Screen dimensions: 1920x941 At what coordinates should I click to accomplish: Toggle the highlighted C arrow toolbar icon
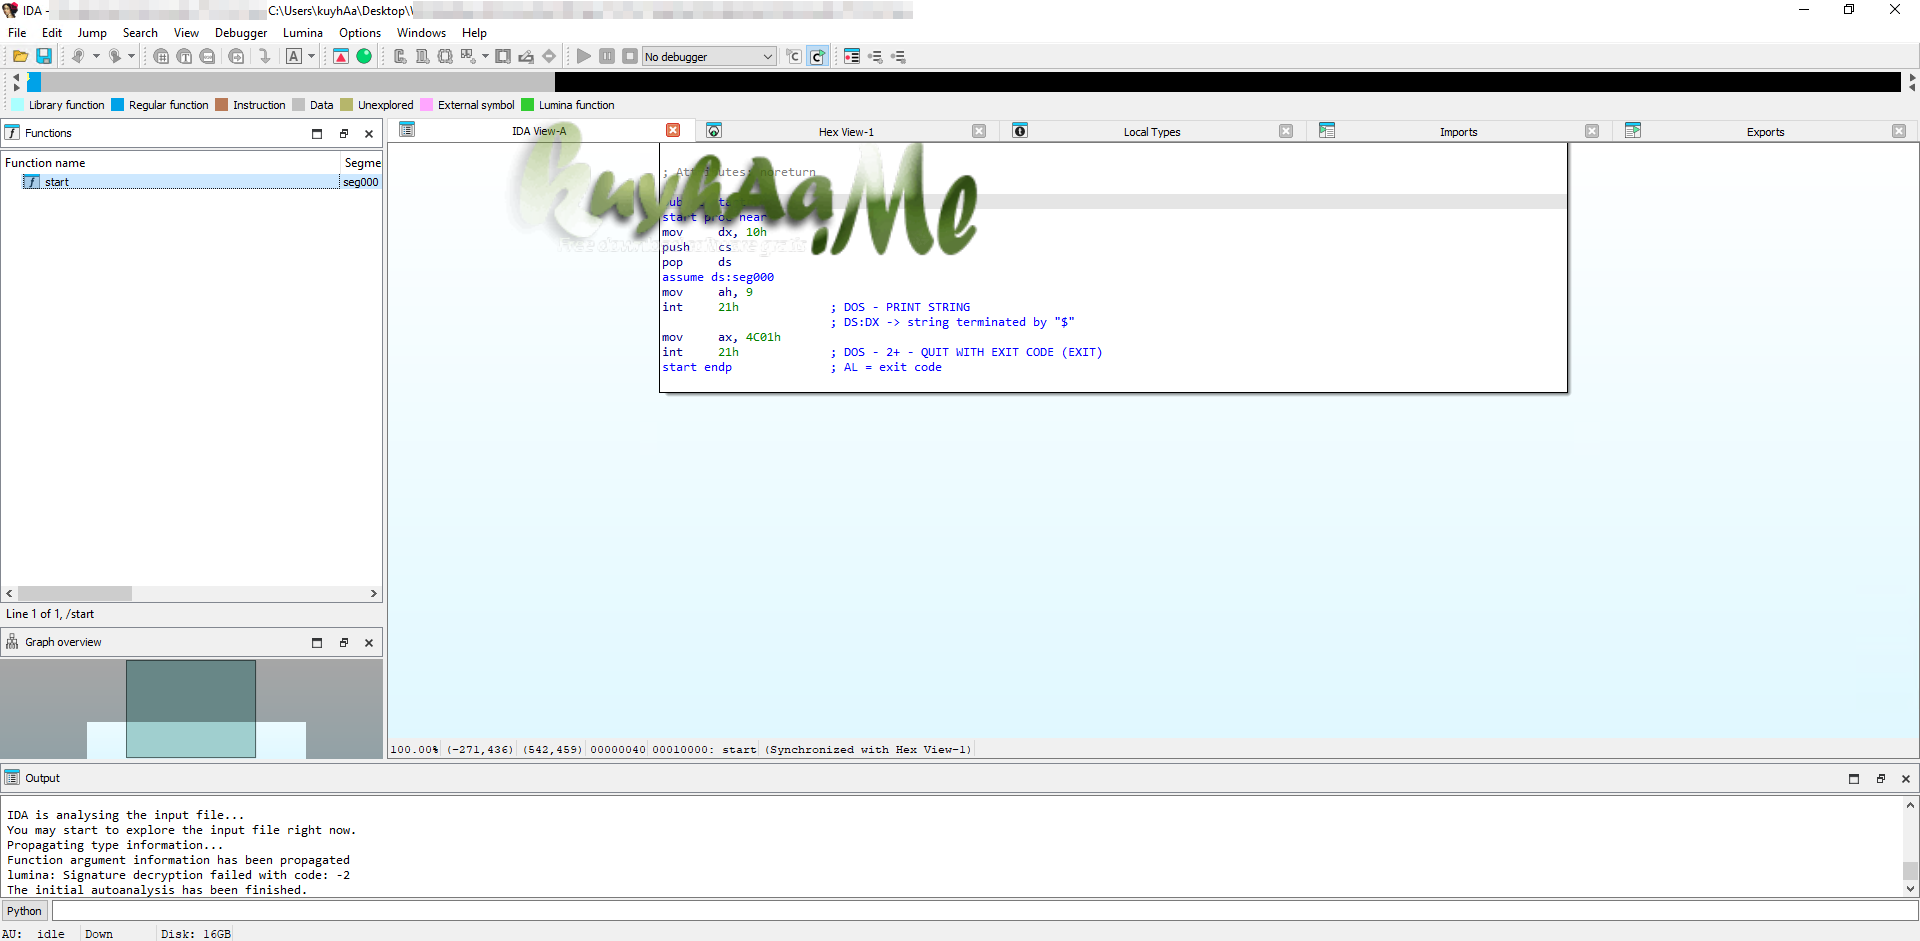(x=818, y=56)
